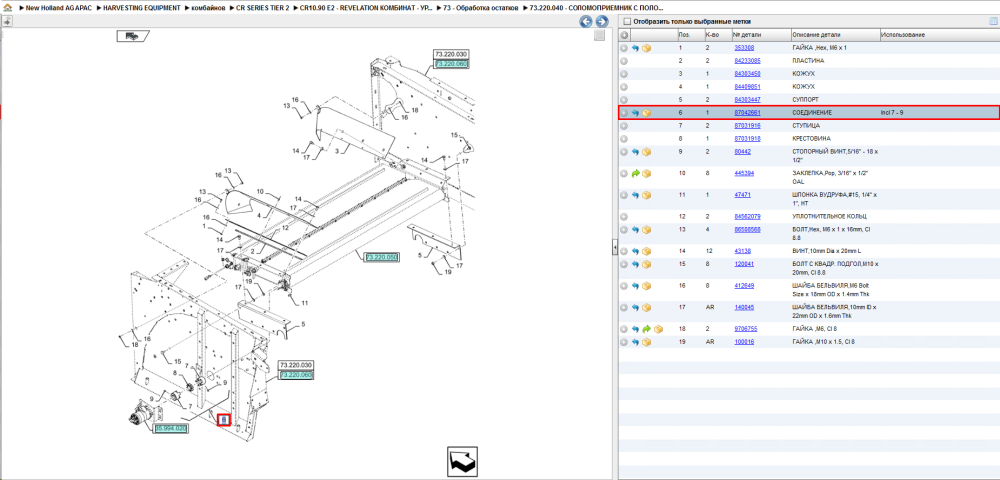Image resolution: width=1000 pixels, height=480 pixels.
Task: Click blue arrow for ШПОНКА ВУДРУФА row
Action: (x=635, y=195)
